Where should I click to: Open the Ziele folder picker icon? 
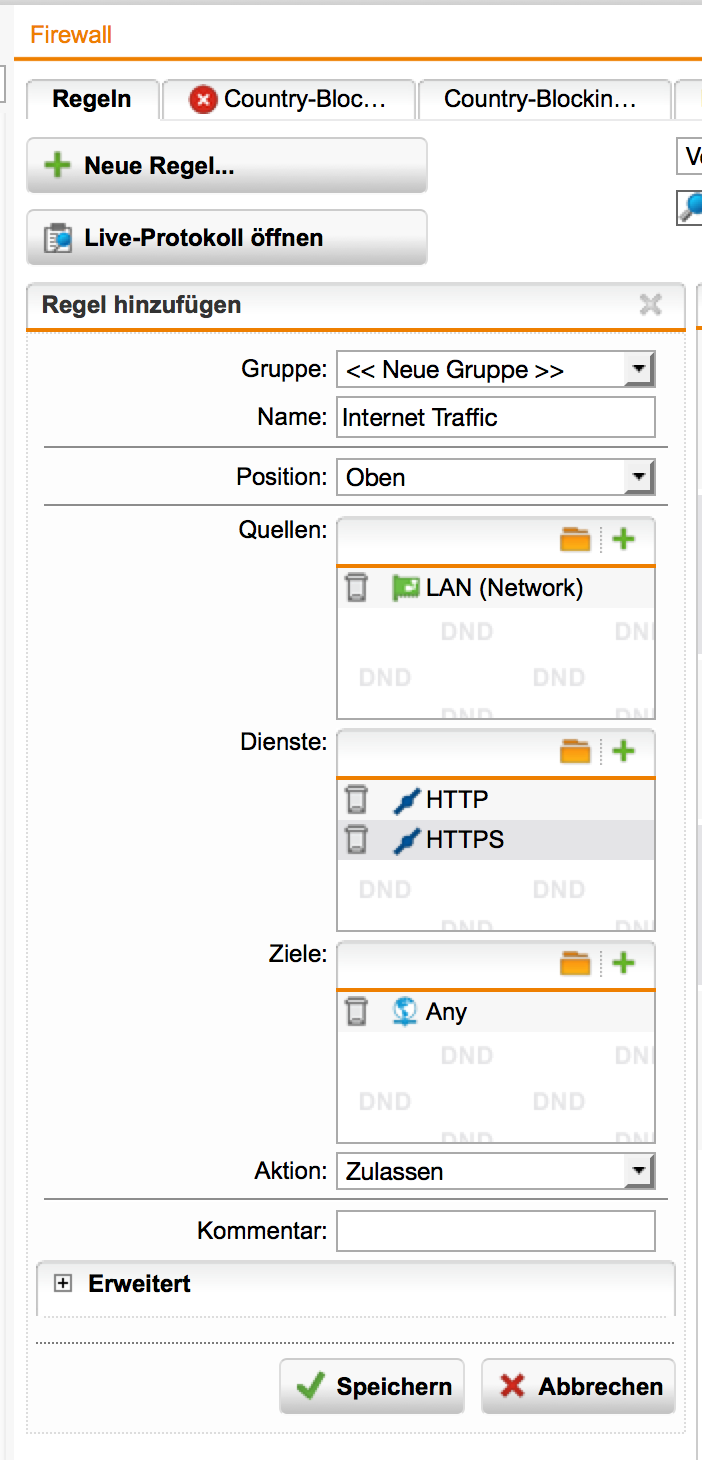click(x=575, y=963)
